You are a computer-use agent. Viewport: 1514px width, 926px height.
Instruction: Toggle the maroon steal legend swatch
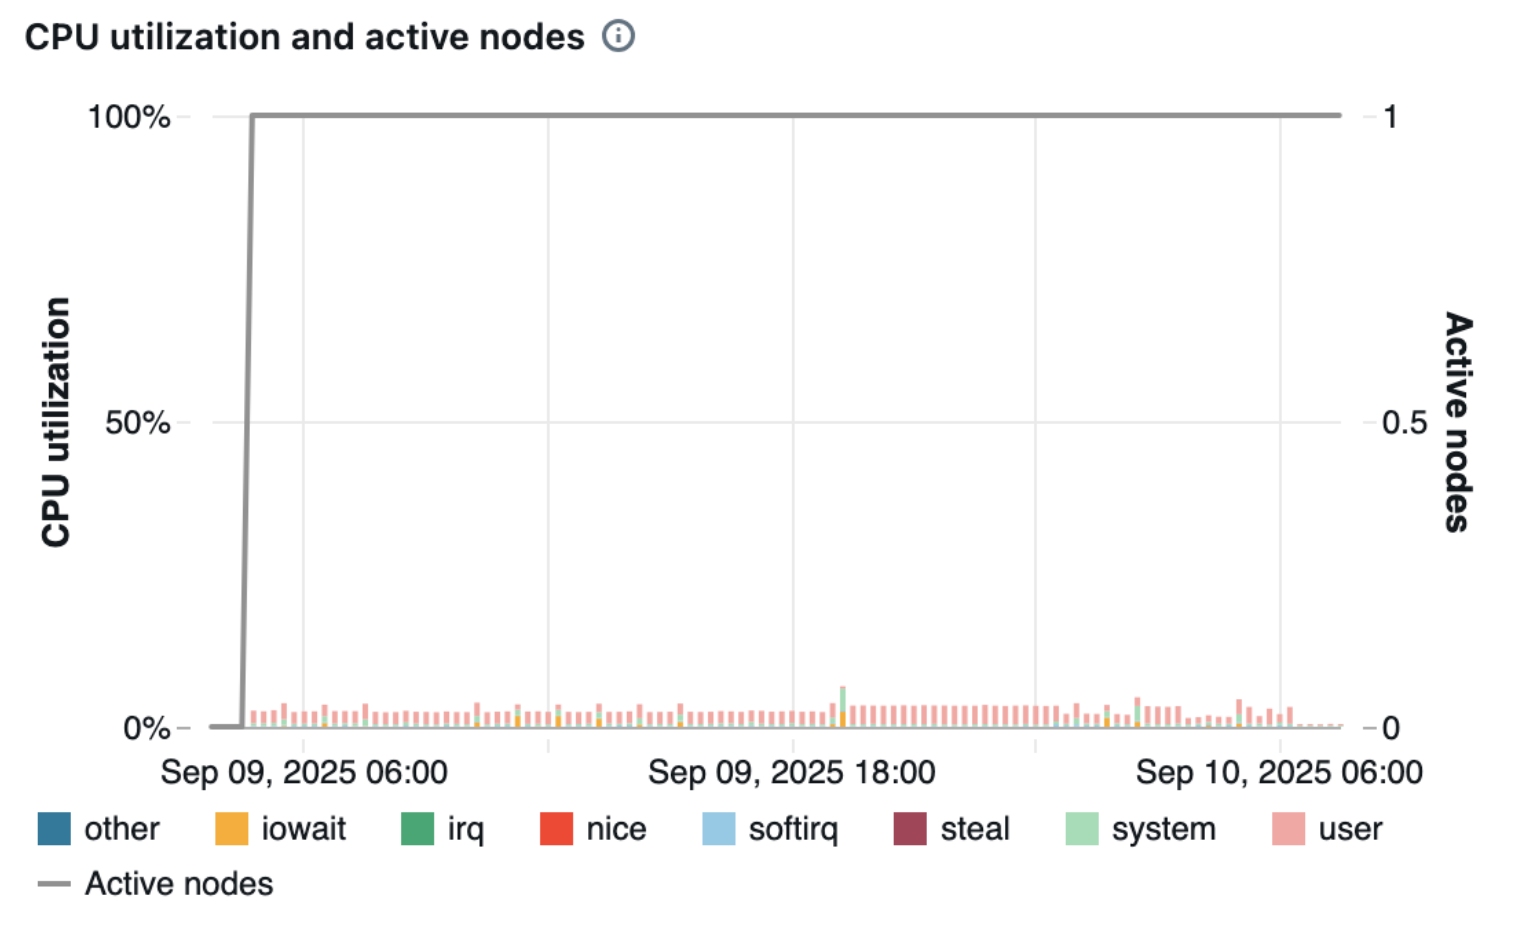(x=909, y=829)
